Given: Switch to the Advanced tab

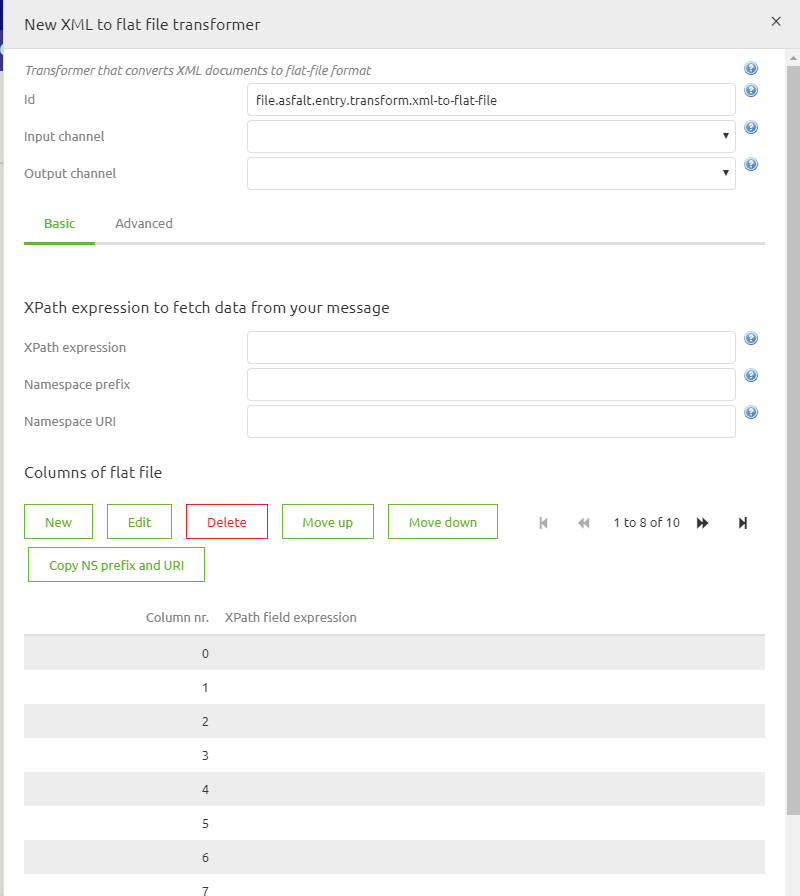Looking at the screenshot, I should point(143,223).
